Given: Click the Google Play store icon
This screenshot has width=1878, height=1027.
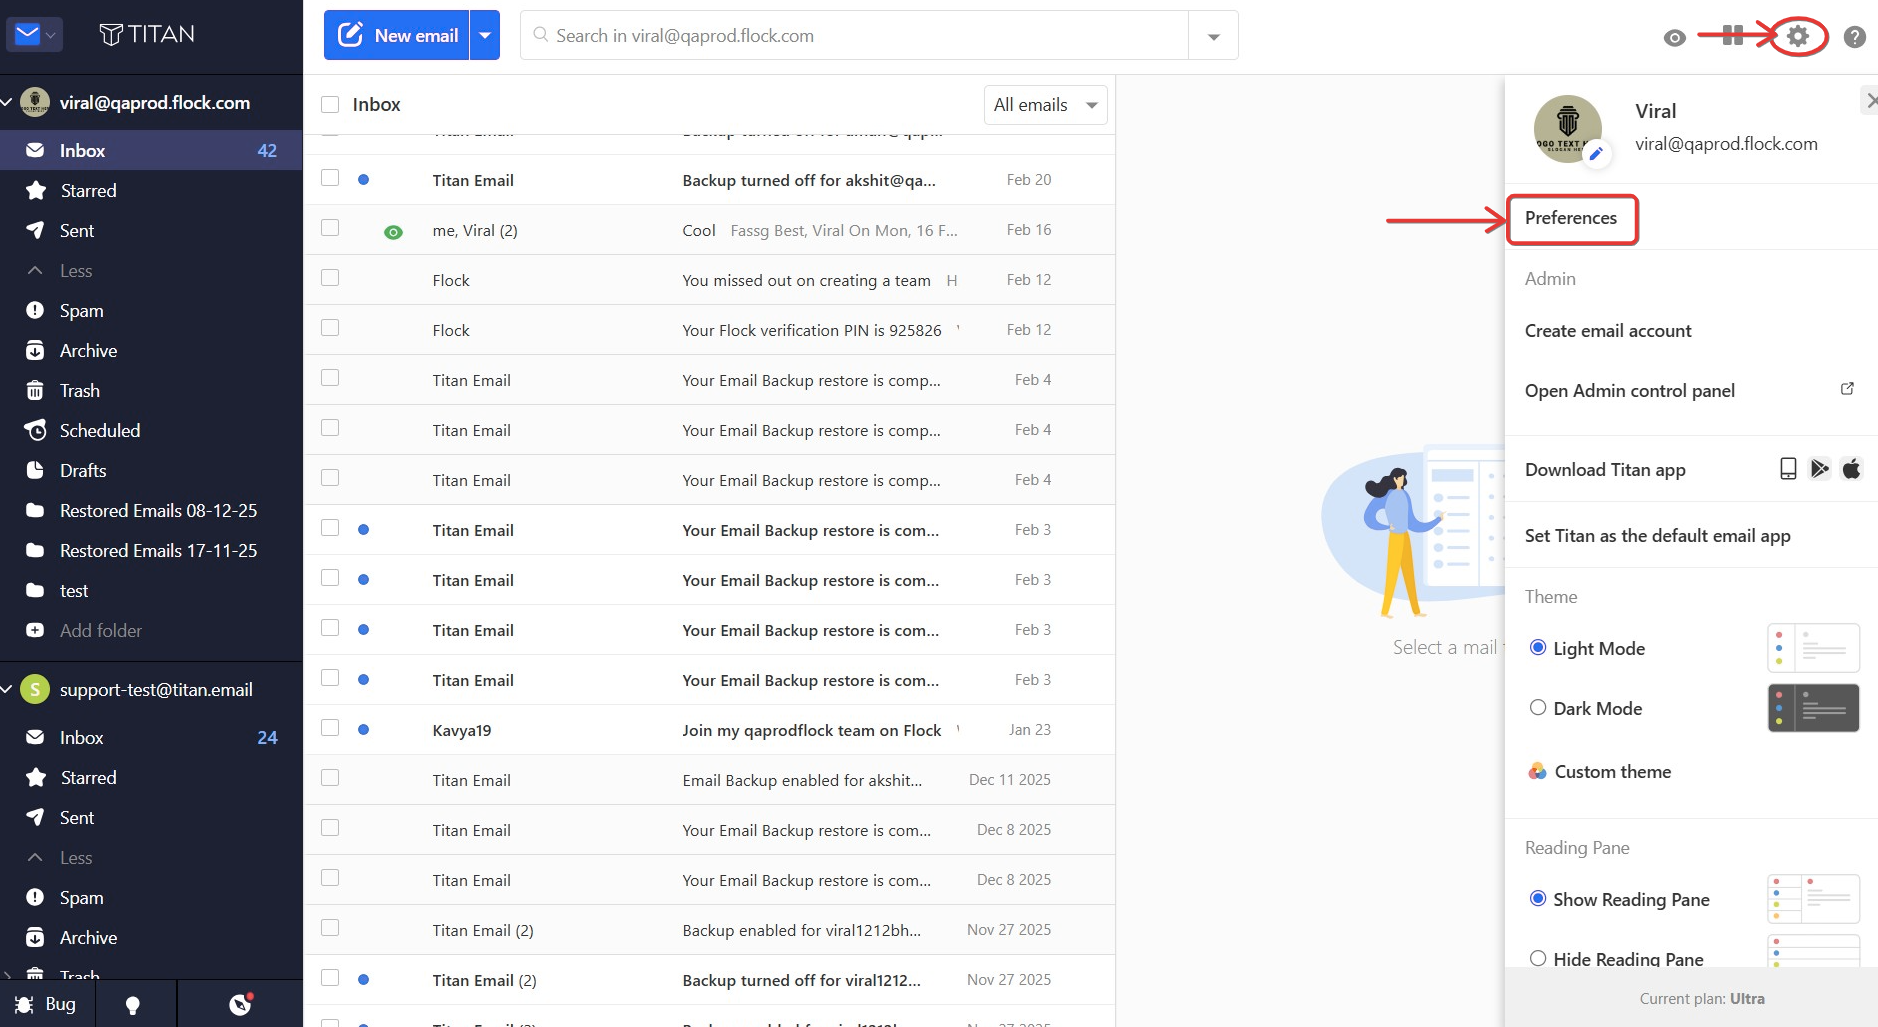Looking at the screenshot, I should 1820,469.
